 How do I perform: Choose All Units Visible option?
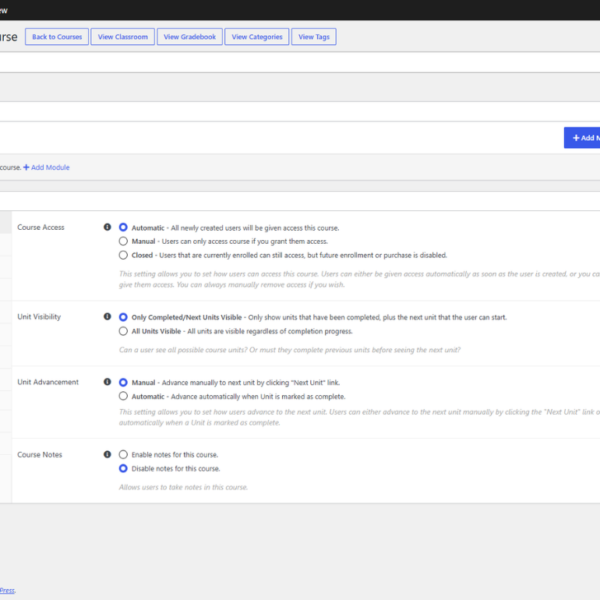tap(123, 331)
